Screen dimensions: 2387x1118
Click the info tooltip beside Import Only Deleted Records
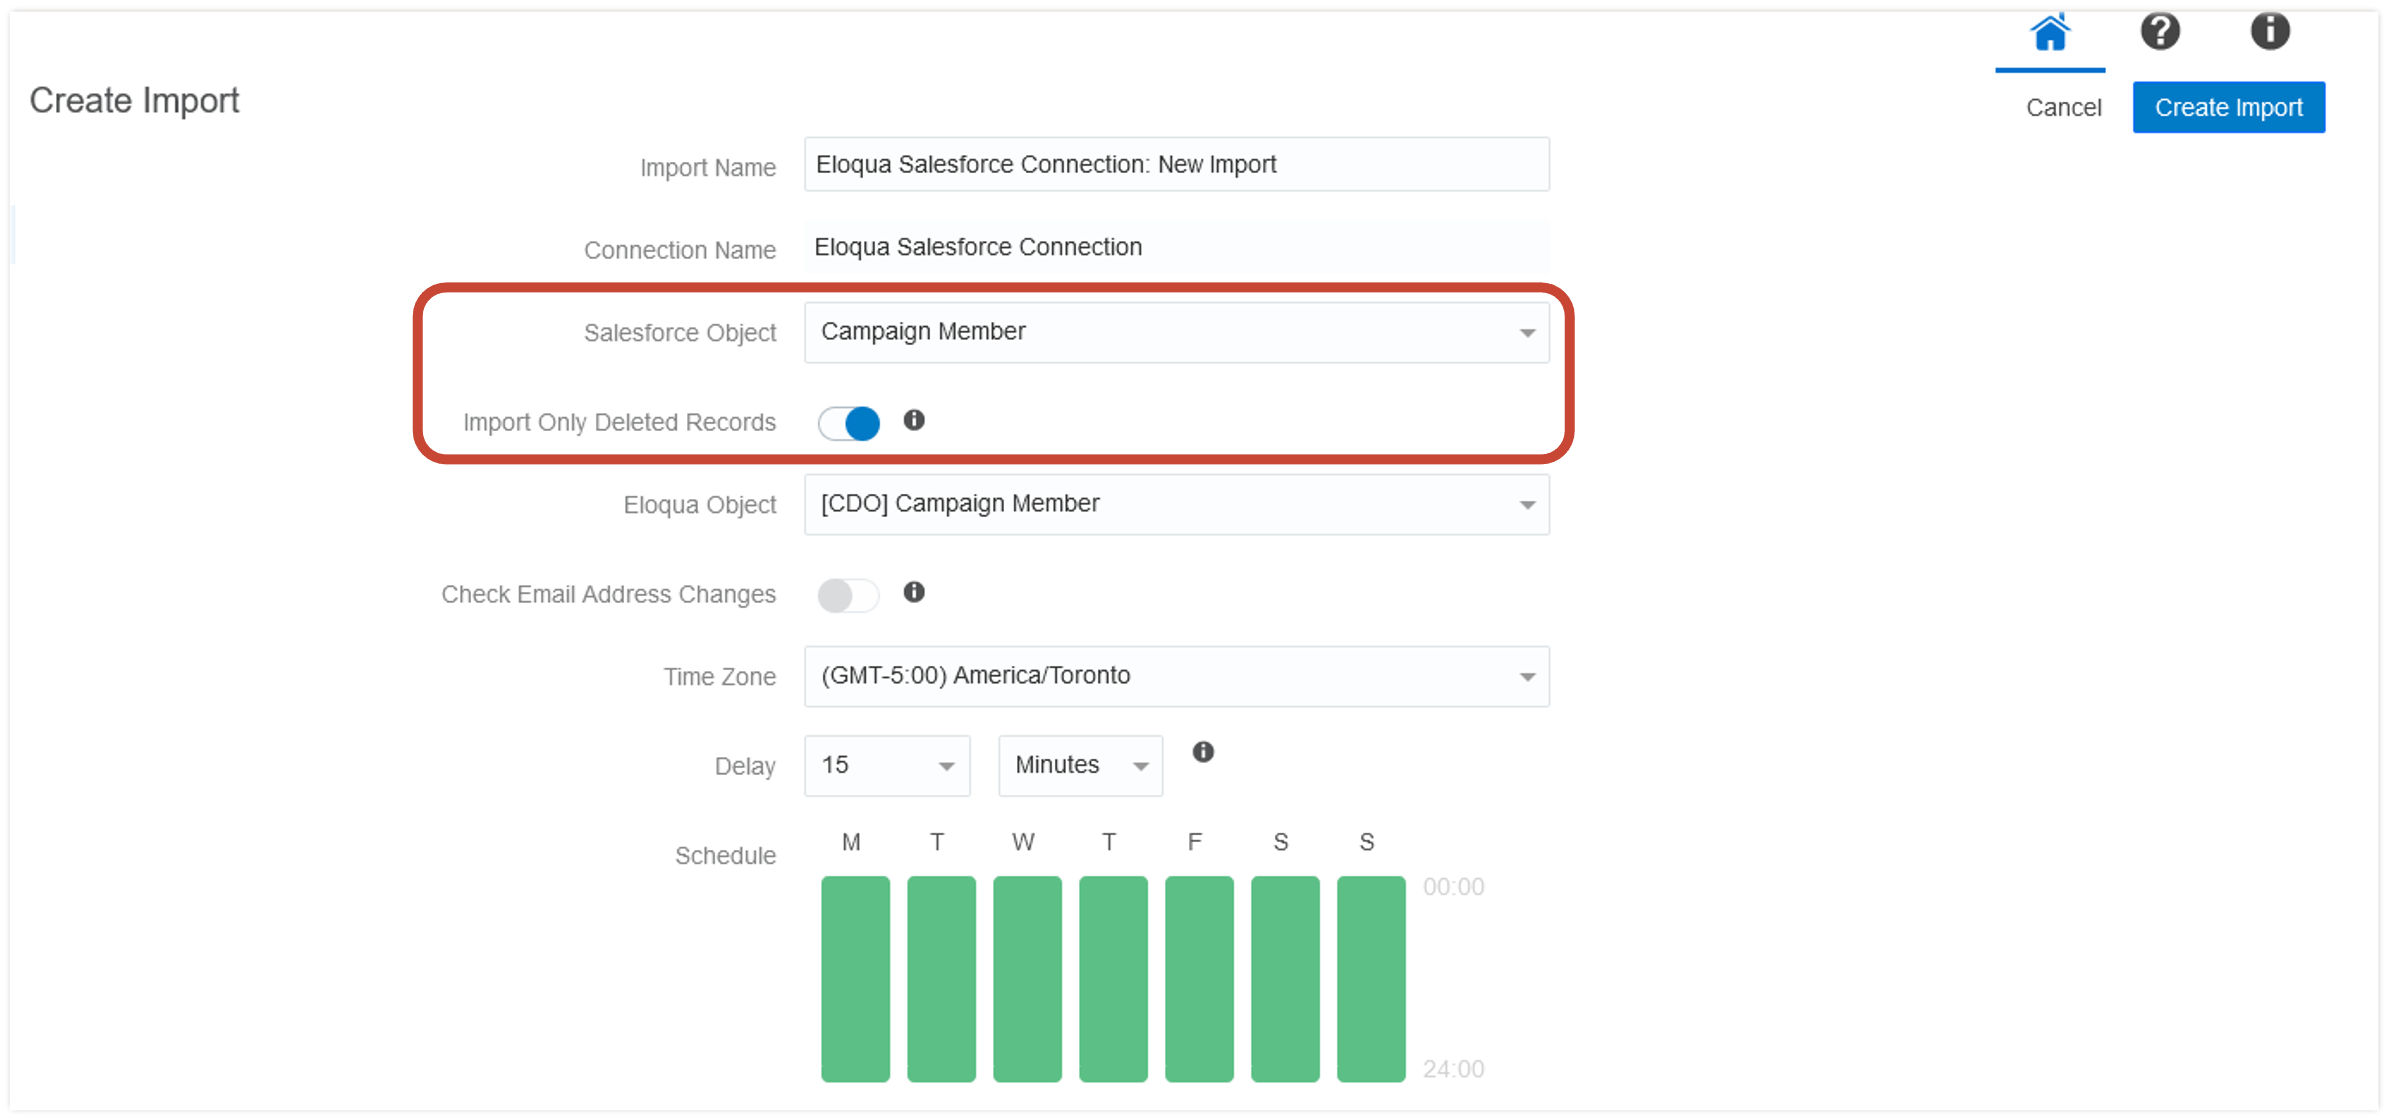coord(913,422)
